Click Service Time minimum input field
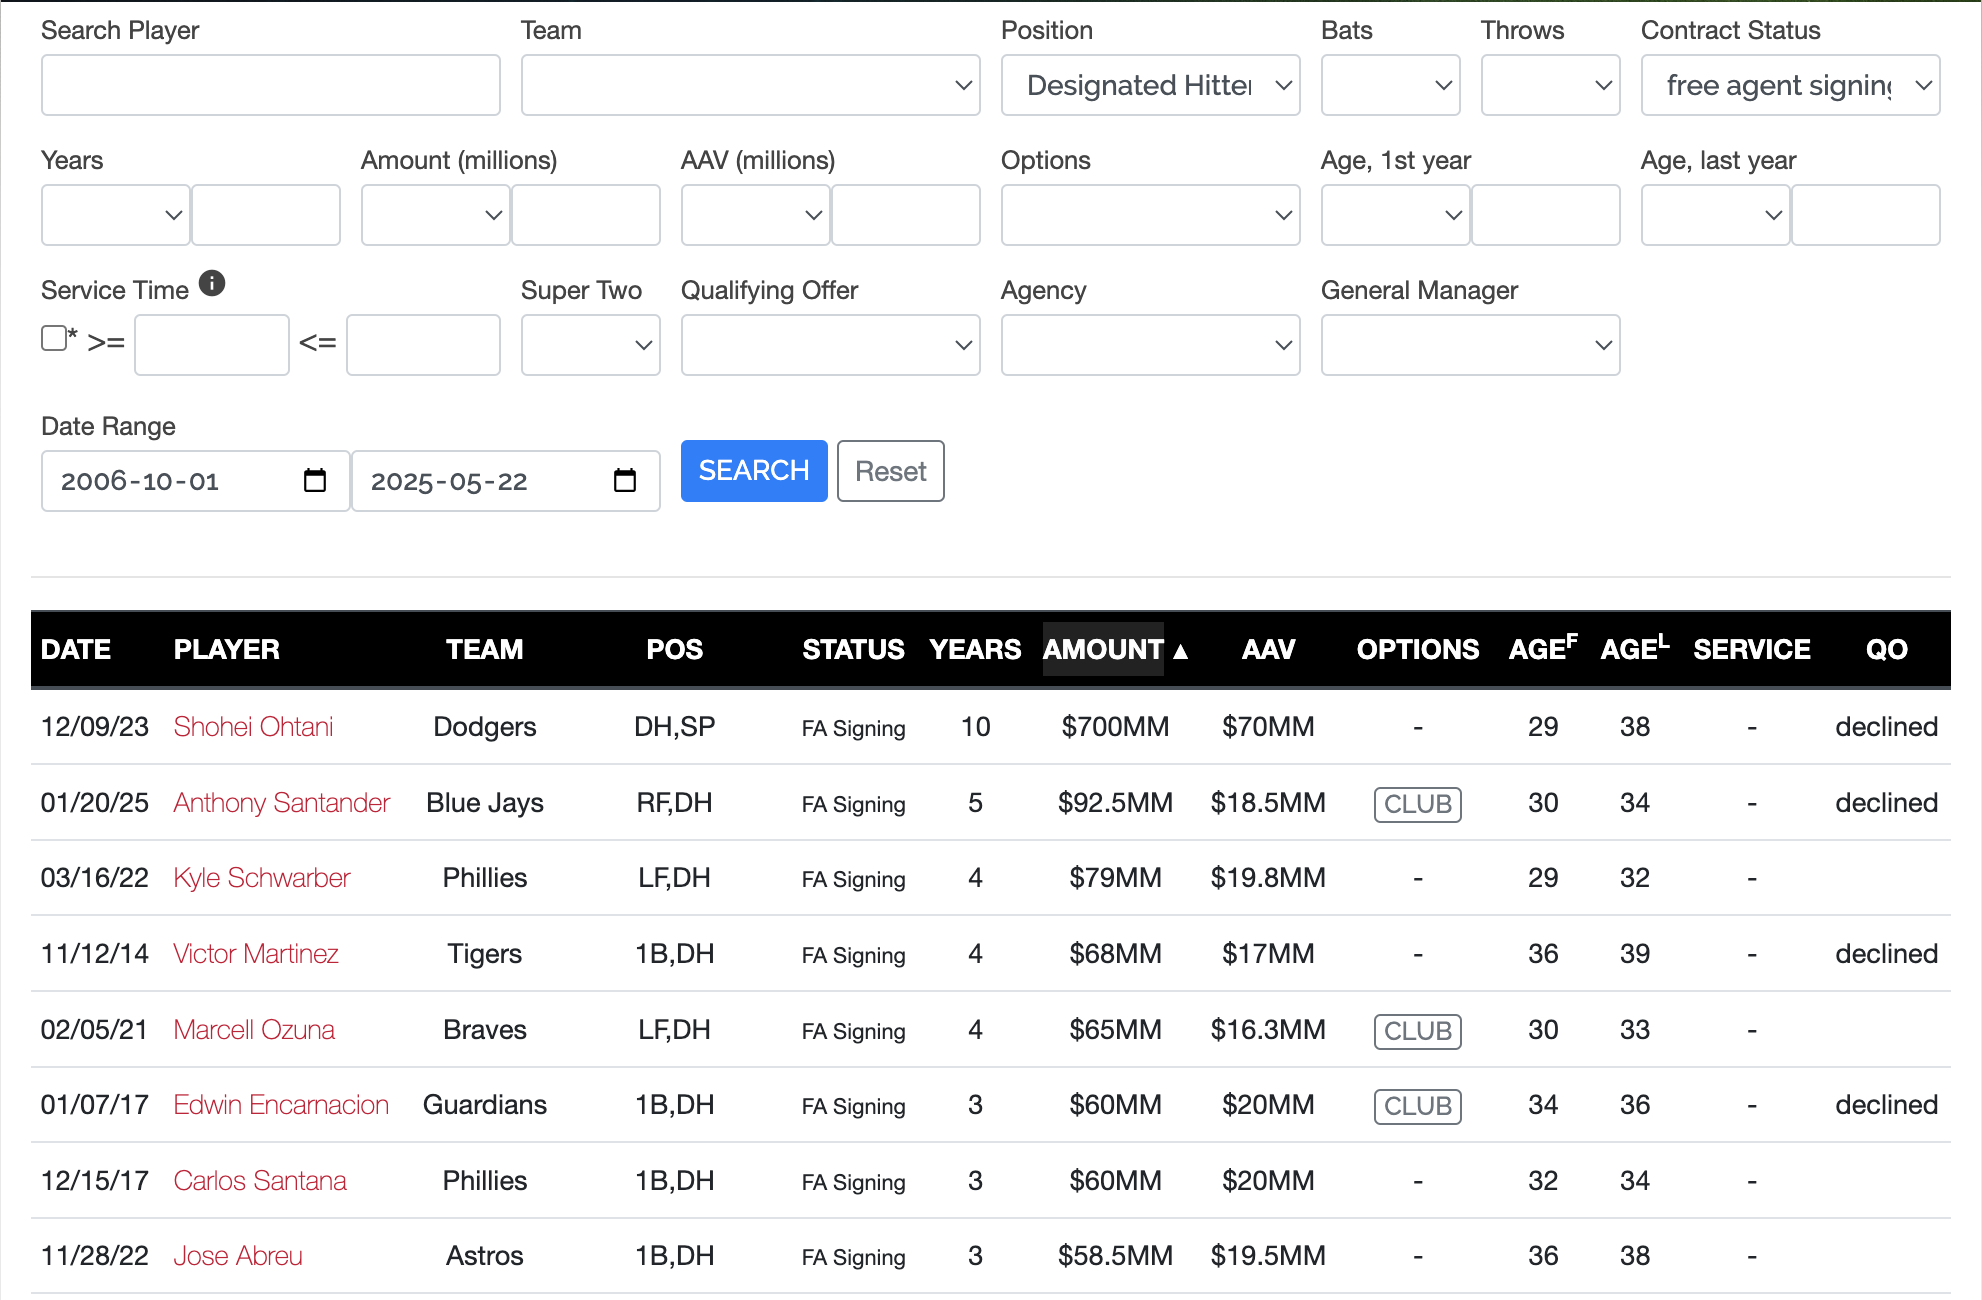Screen dimensions: 1982x1300 [x=212, y=345]
